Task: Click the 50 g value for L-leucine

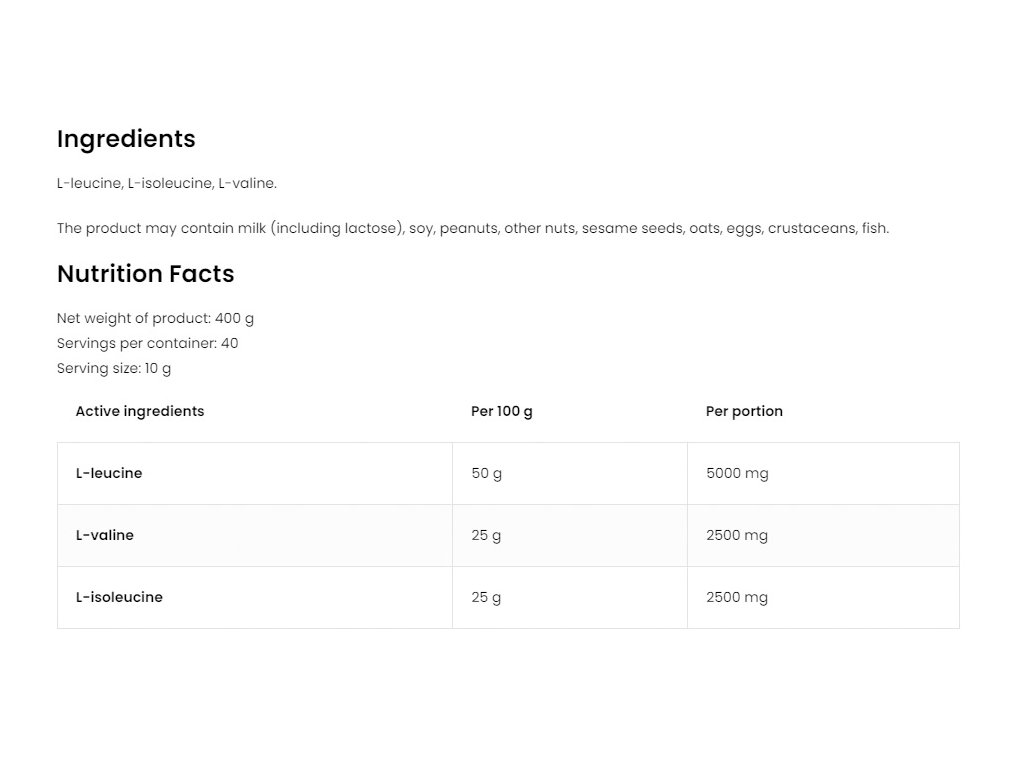Action: coord(487,473)
